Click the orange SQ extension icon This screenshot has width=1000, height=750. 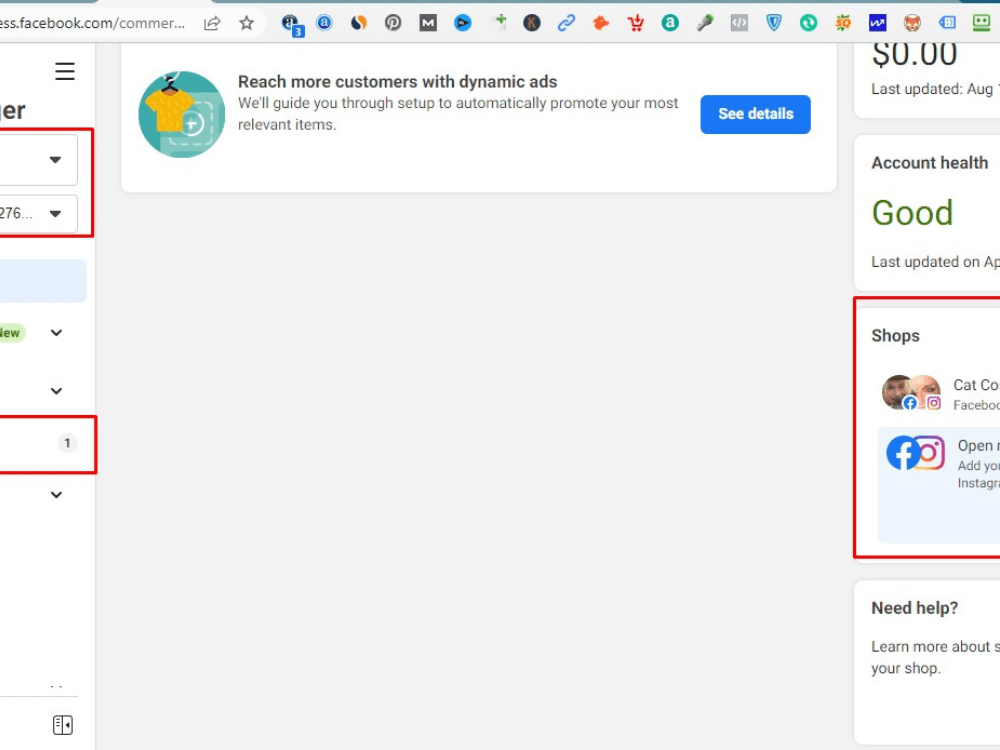[x=843, y=23]
